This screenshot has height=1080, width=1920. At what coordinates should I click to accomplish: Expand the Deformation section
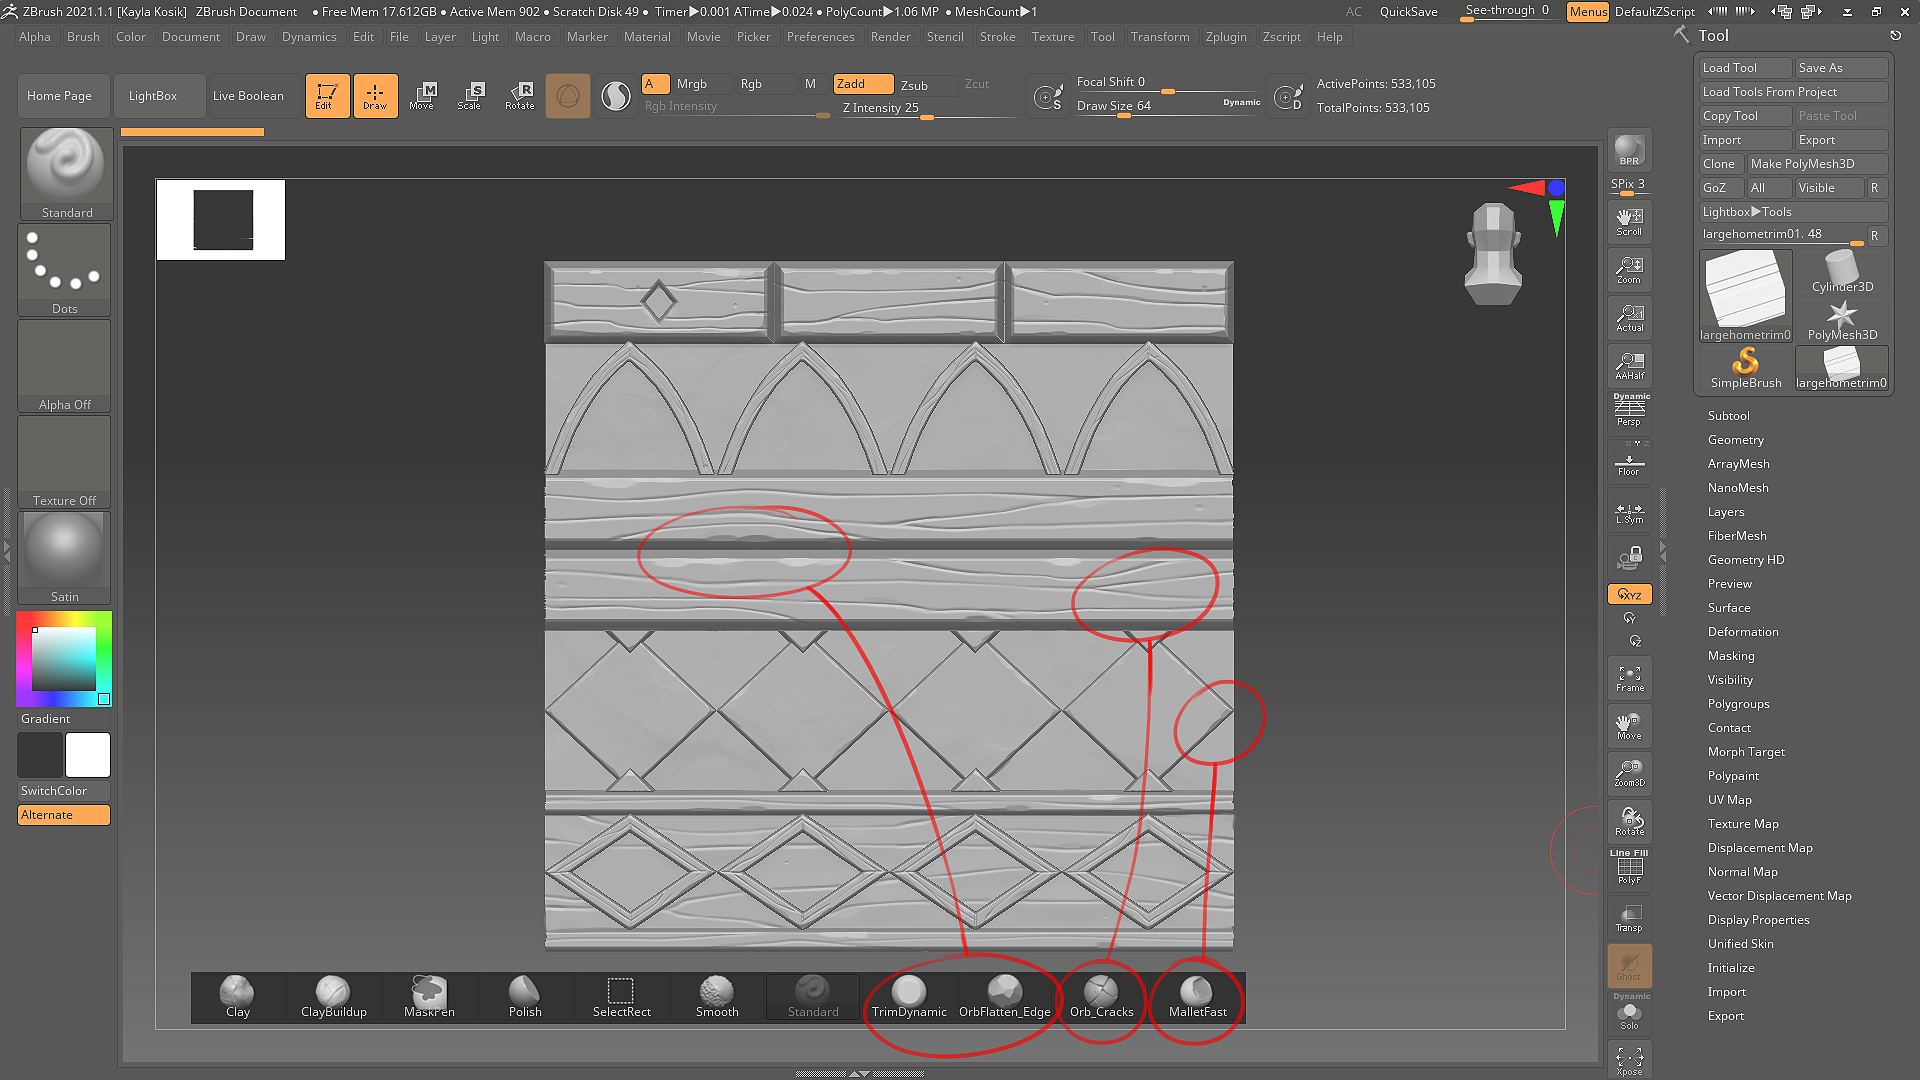(1742, 632)
